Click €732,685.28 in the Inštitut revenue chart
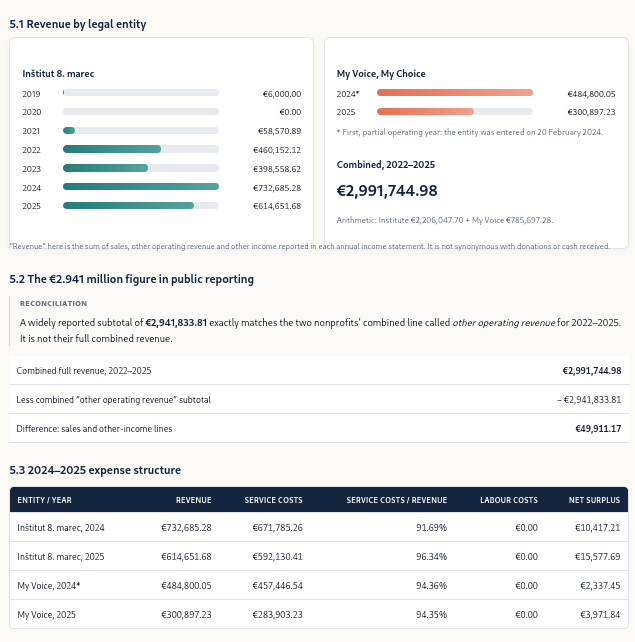635x642 pixels. (x=277, y=188)
